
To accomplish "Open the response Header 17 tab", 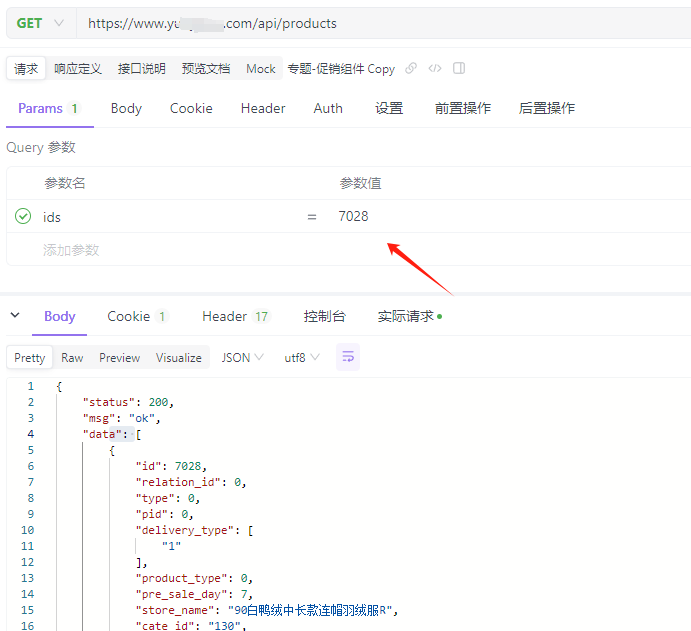I will click(237, 316).
